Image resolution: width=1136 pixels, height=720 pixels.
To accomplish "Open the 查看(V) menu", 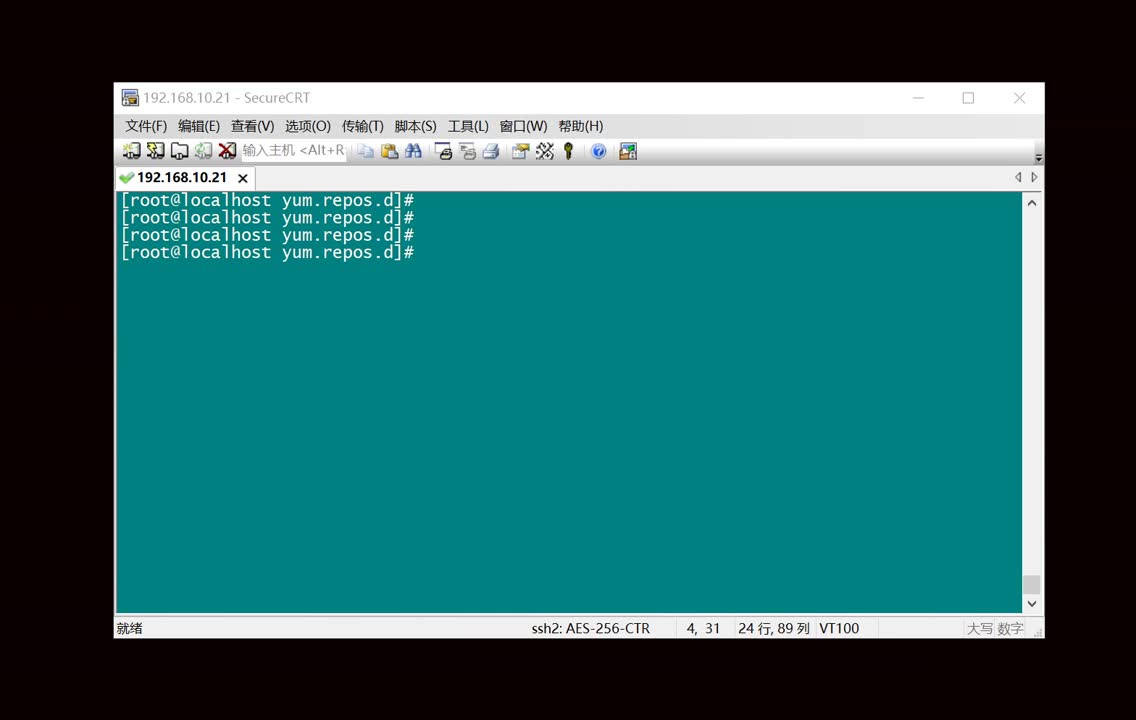I will pos(252,126).
